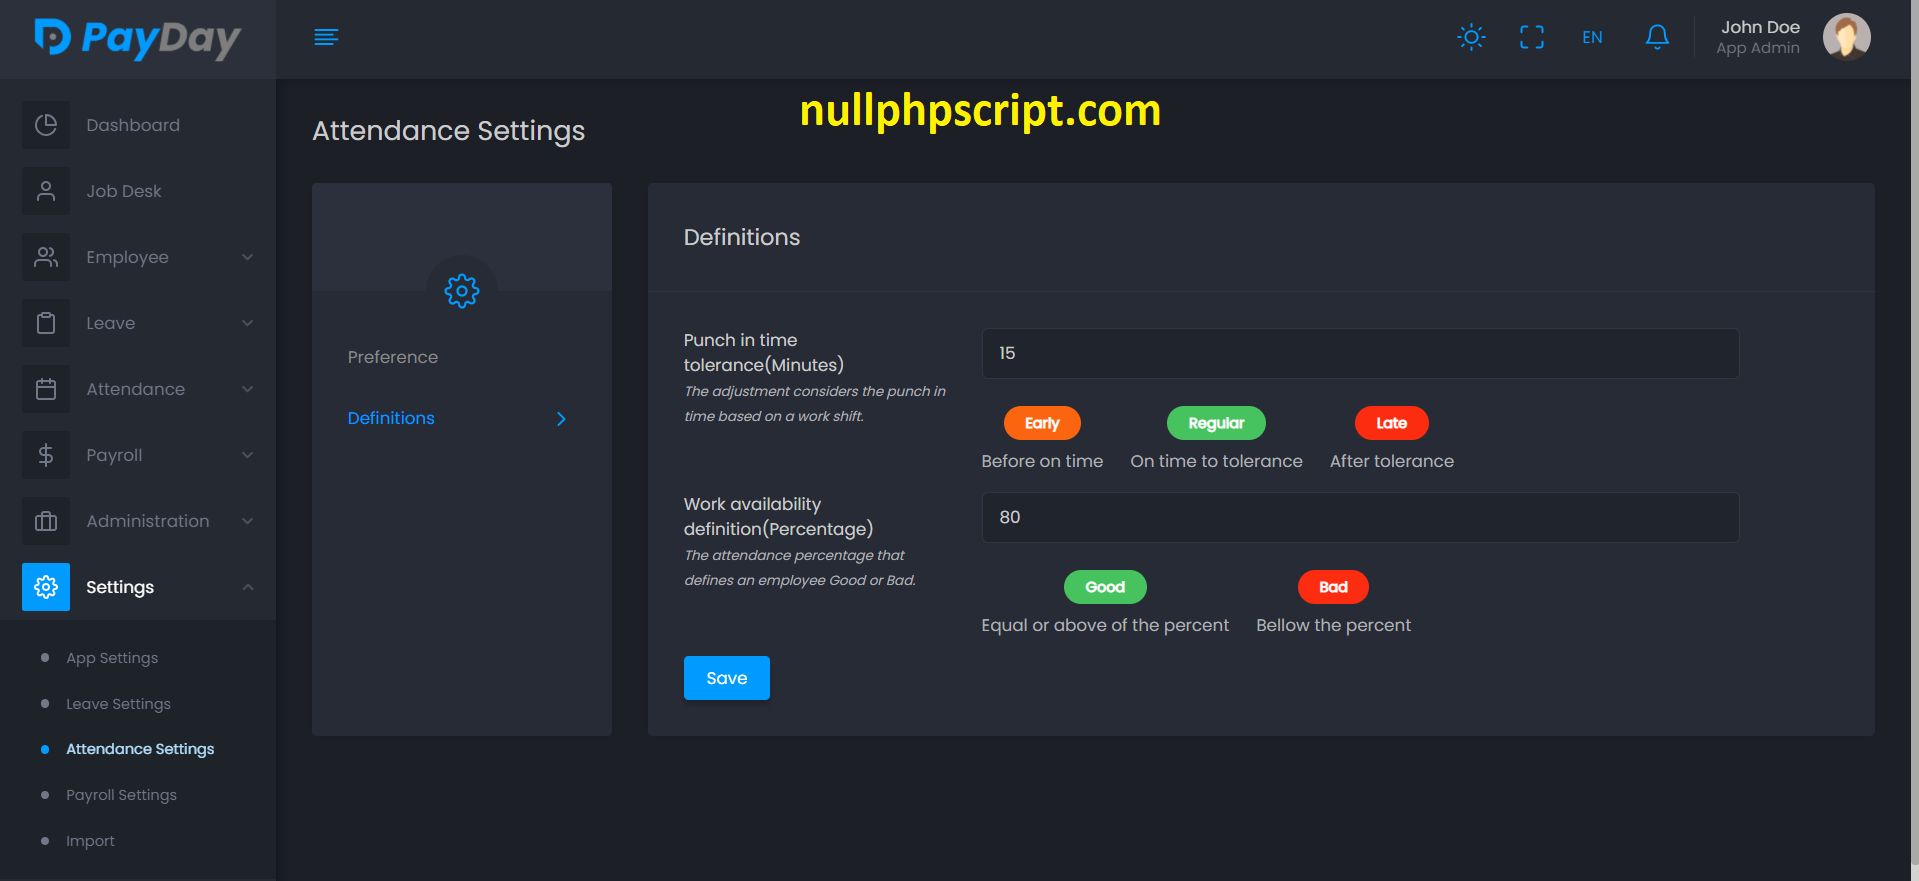Viewport: 1919px width, 881px height.
Task: Toggle light mode with the sun icon
Action: tap(1471, 38)
